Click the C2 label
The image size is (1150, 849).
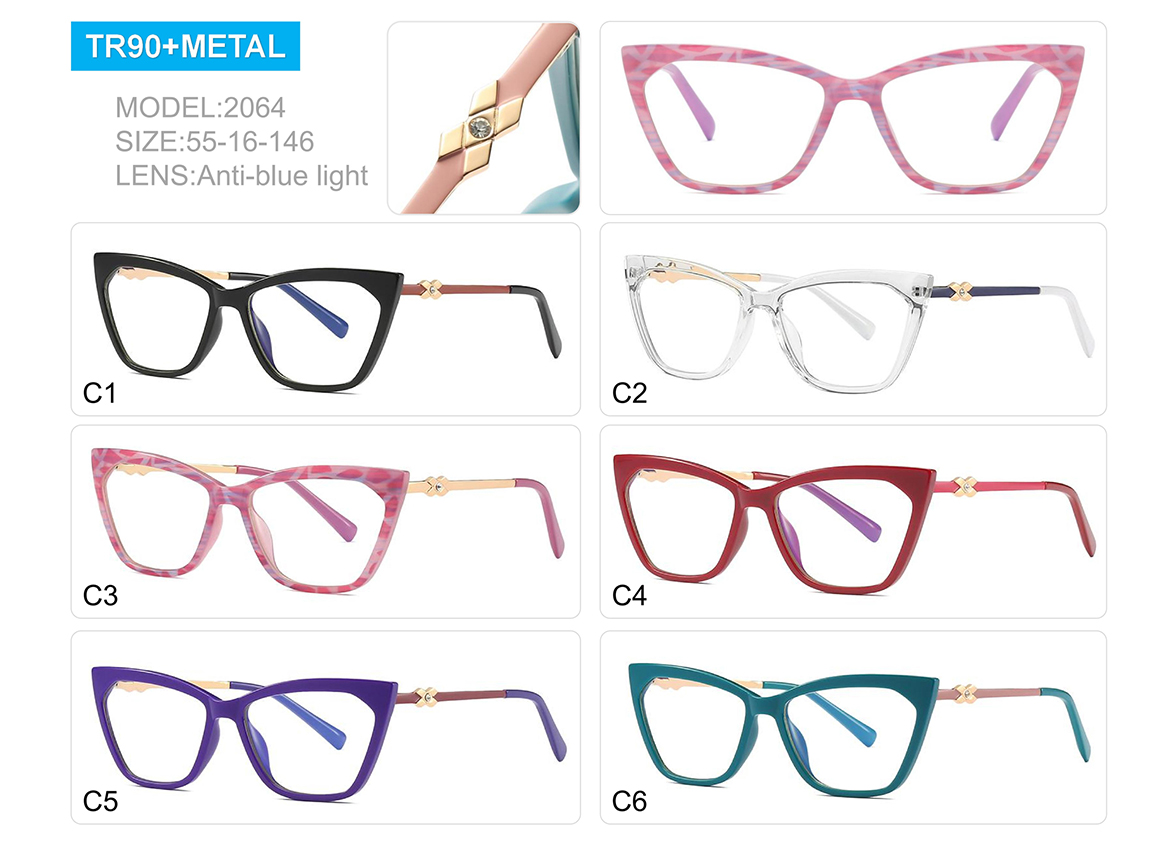pyautogui.click(x=629, y=394)
